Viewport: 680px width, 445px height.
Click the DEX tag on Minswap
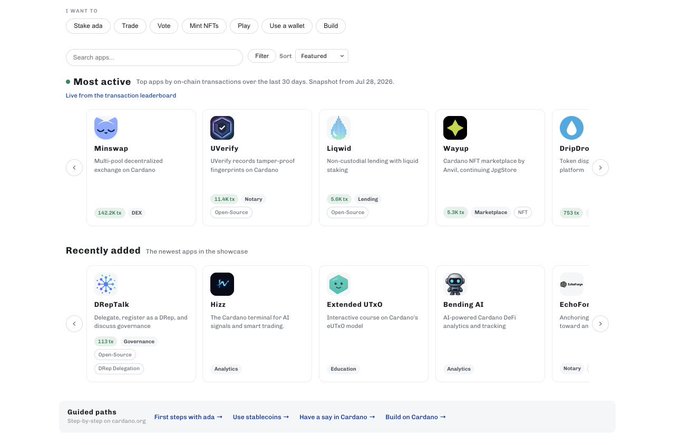tap(137, 213)
